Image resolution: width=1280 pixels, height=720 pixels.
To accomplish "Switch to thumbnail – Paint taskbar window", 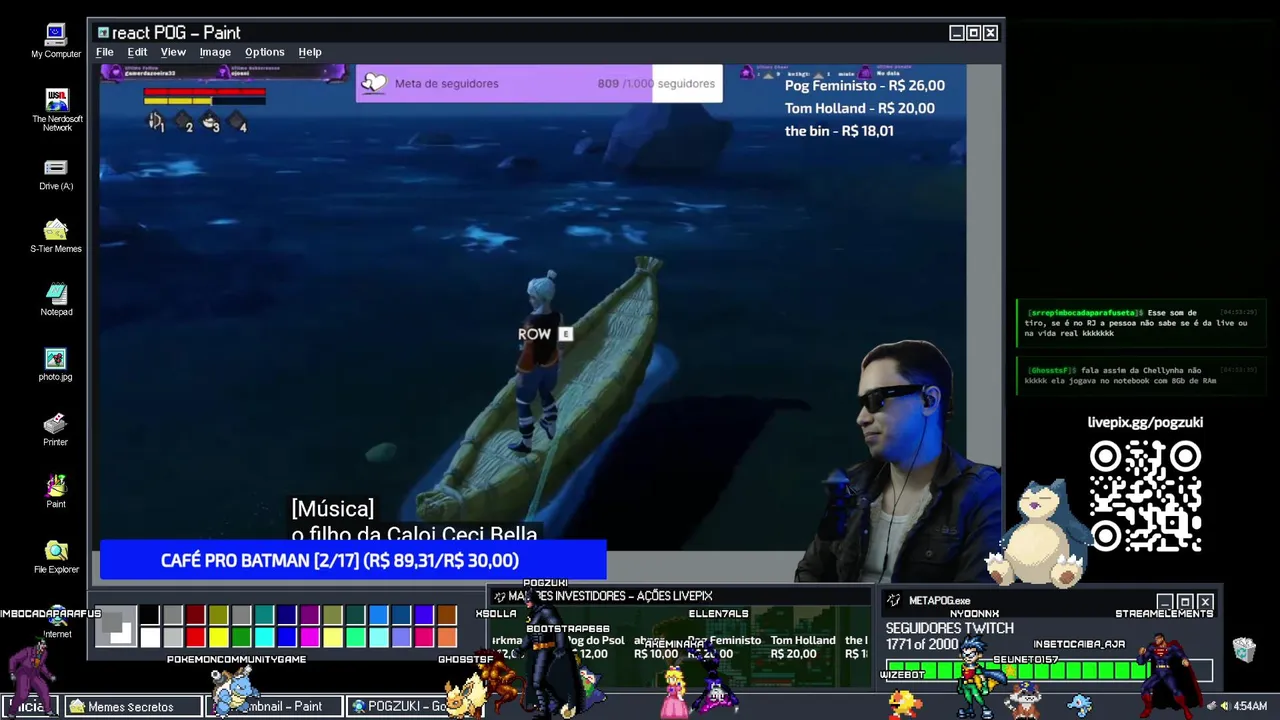I will click(276, 706).
